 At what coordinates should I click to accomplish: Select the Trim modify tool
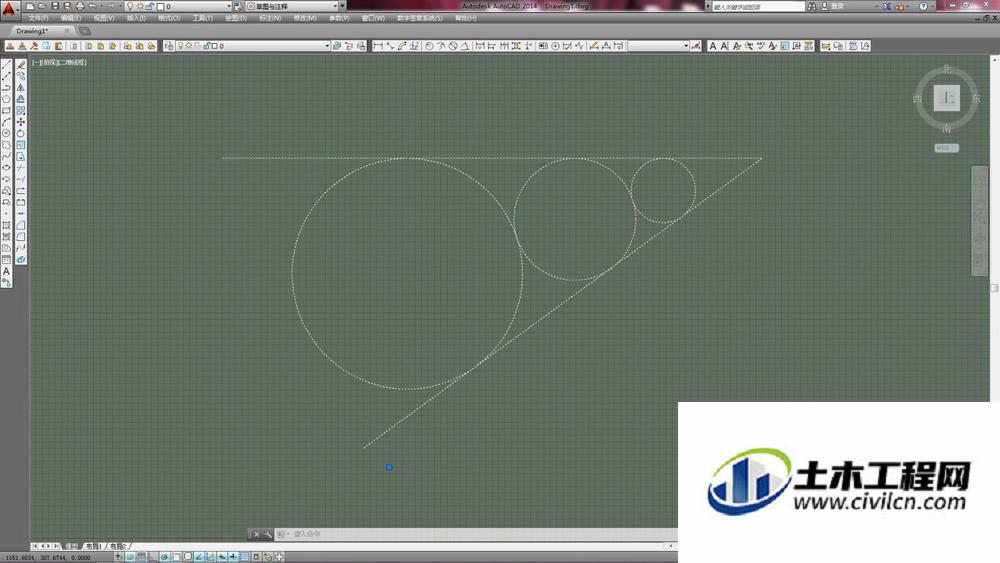[x=21, y=168]
